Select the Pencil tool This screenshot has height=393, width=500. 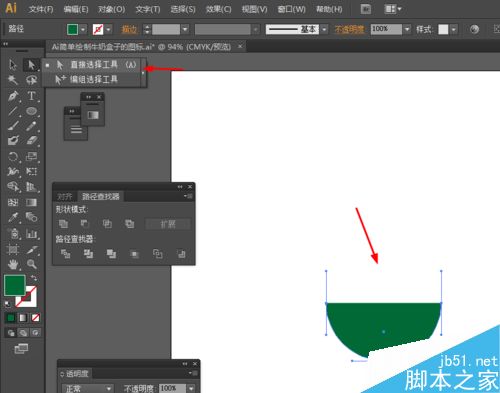(x=32, y=126)
